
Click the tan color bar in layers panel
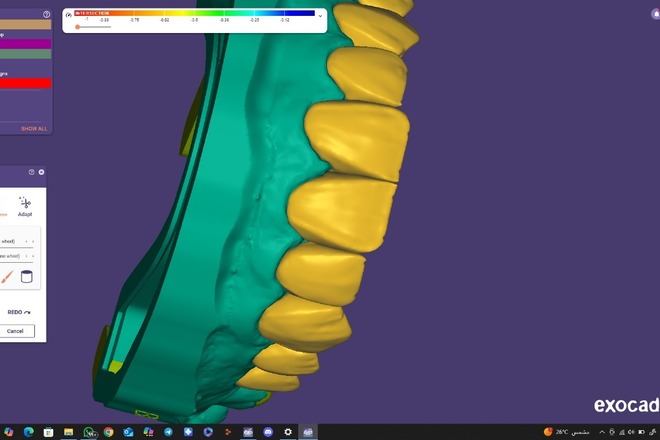pos(25,24)
